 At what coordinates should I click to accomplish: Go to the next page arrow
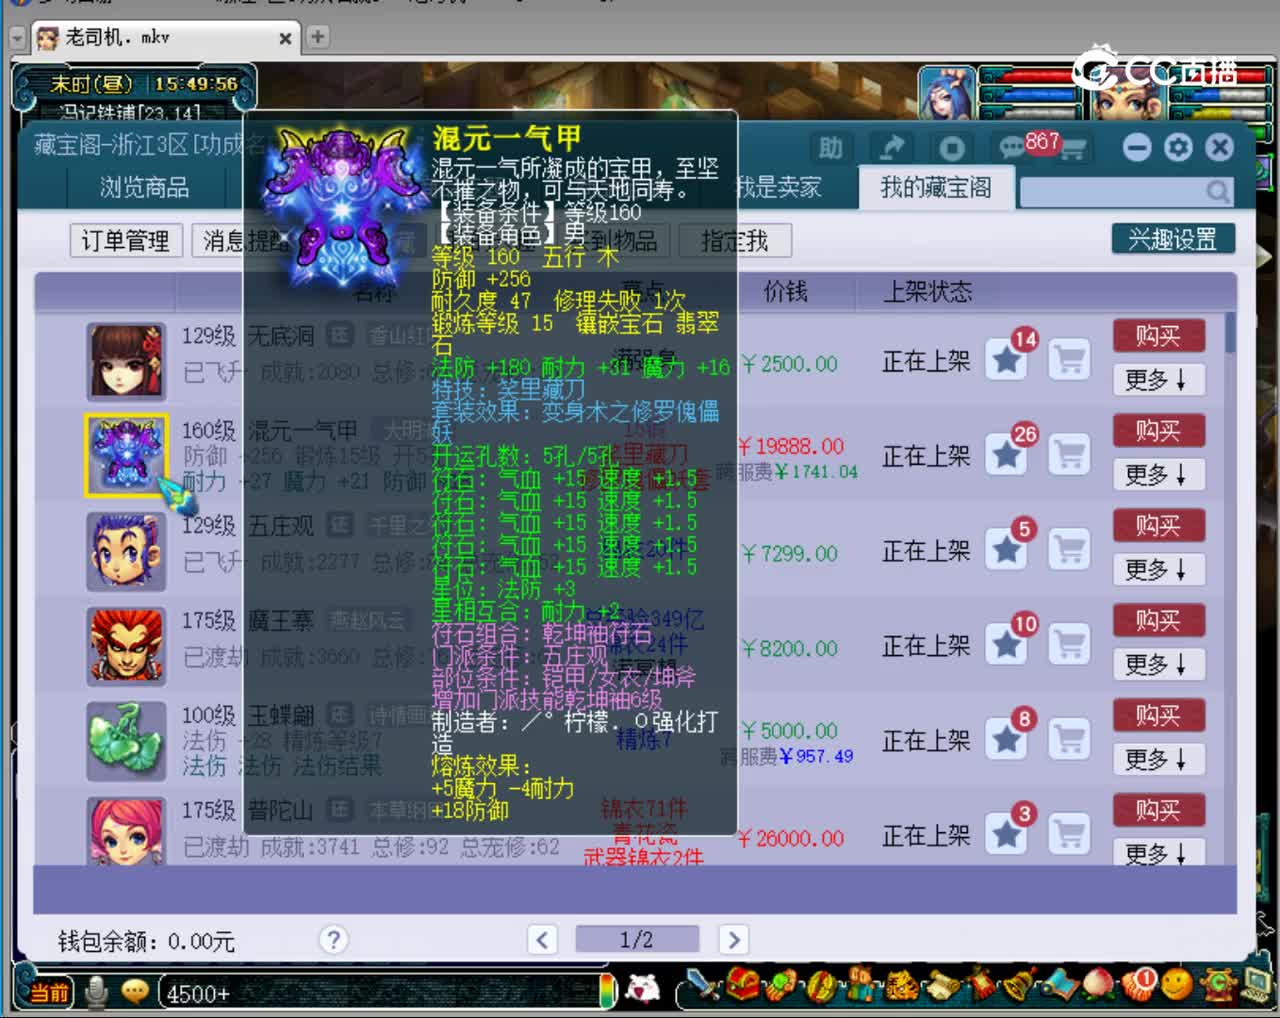[x=733, y=939]
